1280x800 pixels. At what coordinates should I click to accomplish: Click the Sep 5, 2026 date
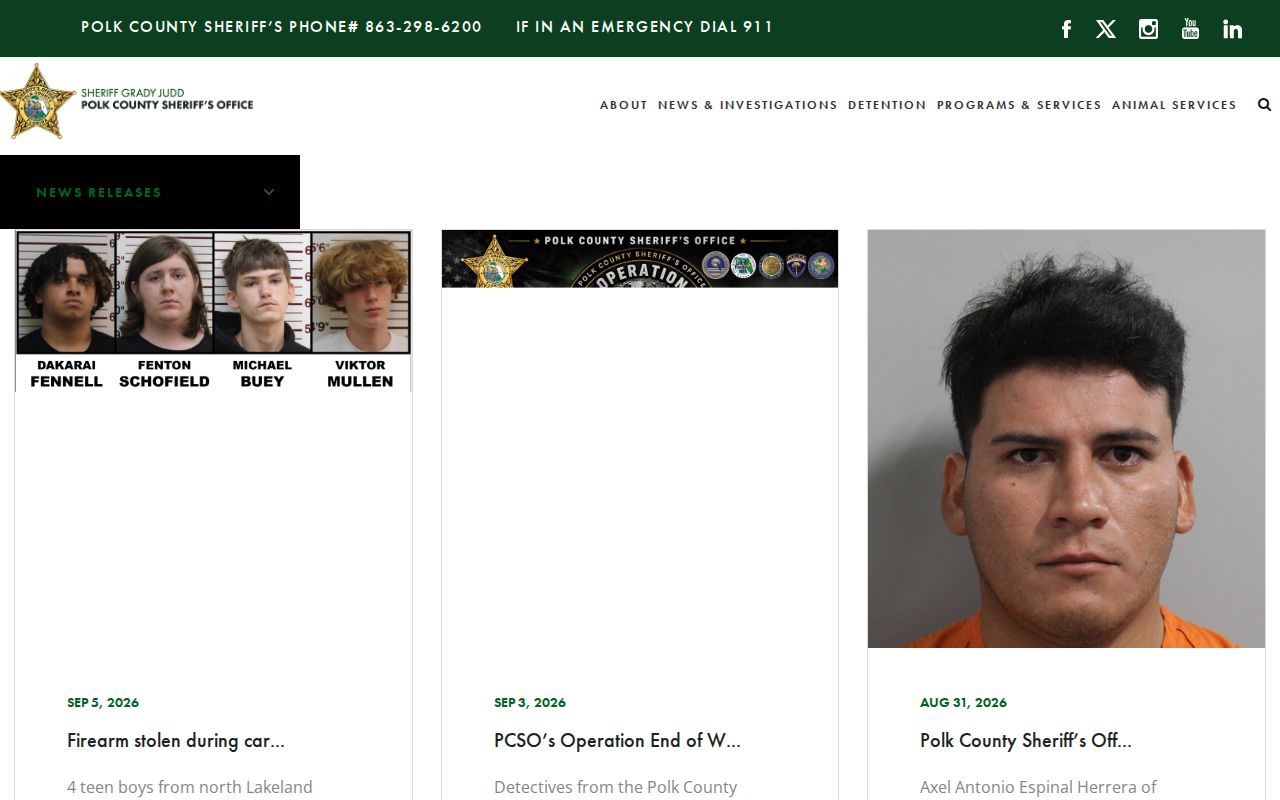pyautogui.click(x=103, y=703)
